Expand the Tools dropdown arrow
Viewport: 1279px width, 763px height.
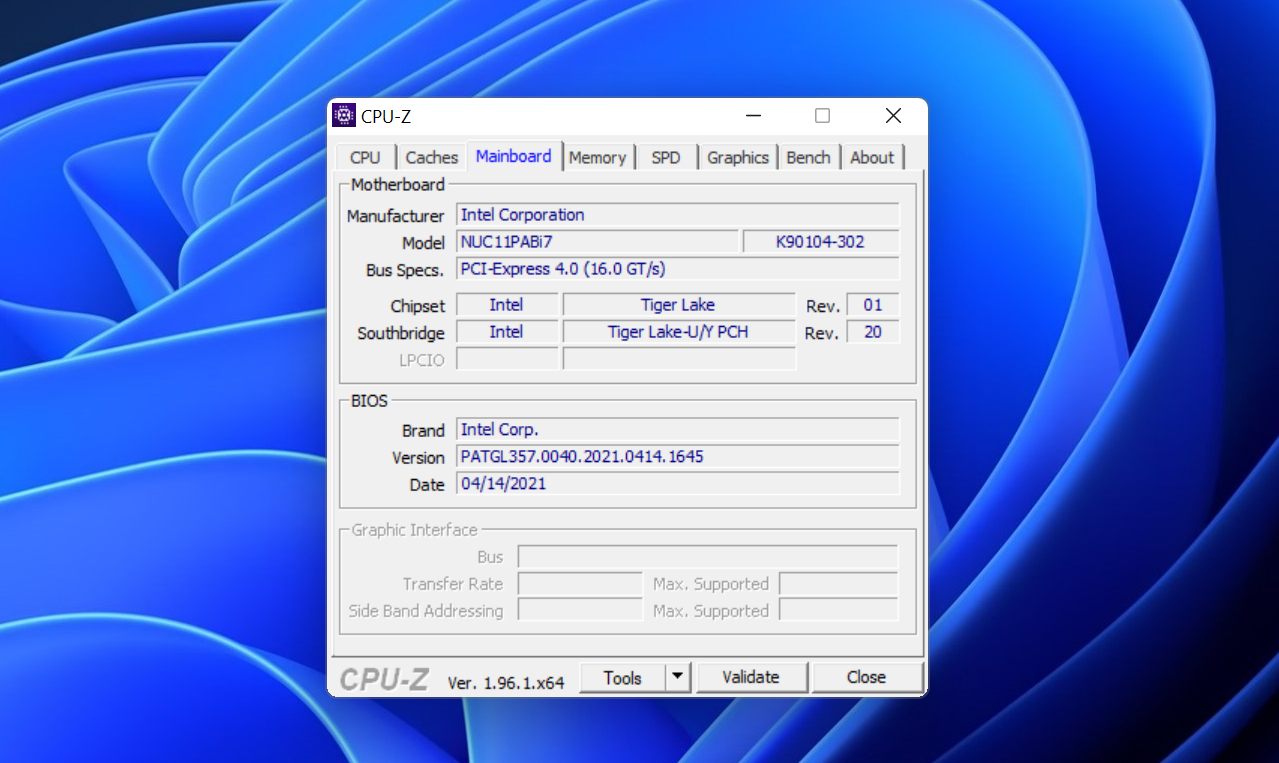point(678,677)
